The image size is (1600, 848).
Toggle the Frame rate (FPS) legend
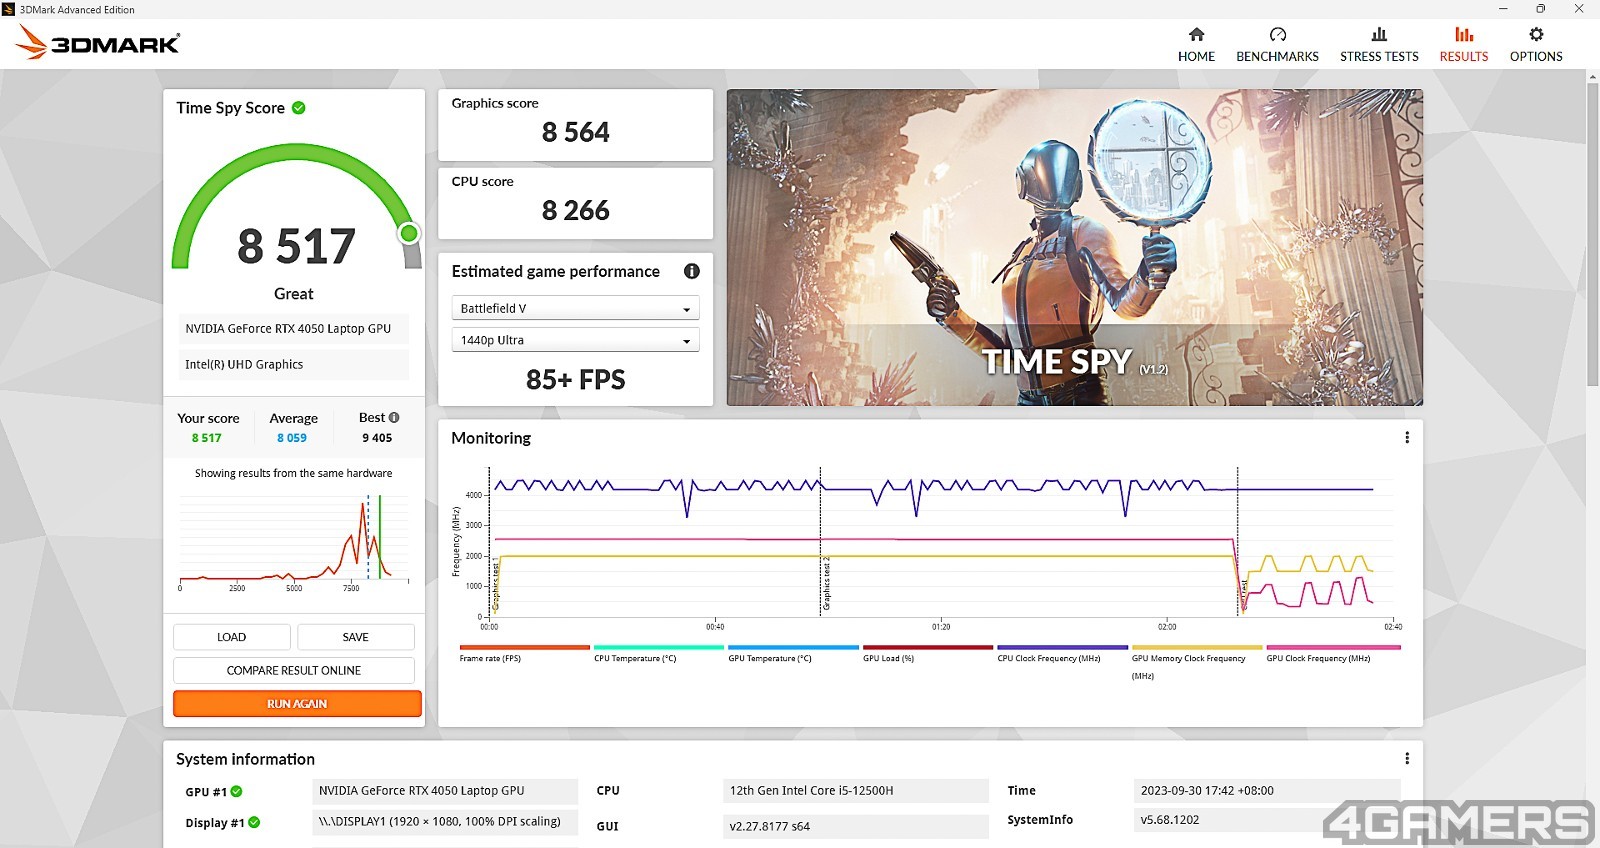[x=524, y=654]
